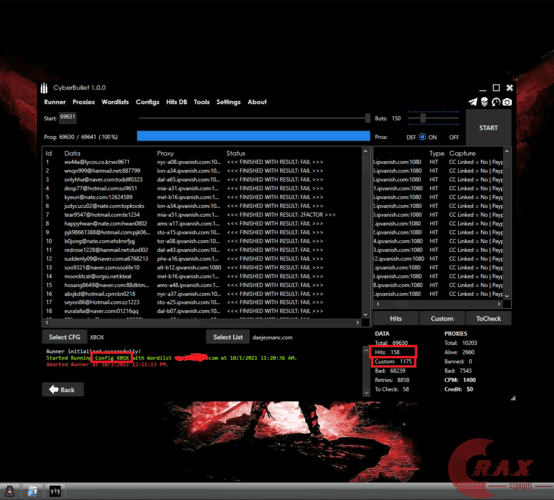Open the Telegram paper-plane icon link
The width and height of the screenshot is (554, 500).
(x=473, y=102)
